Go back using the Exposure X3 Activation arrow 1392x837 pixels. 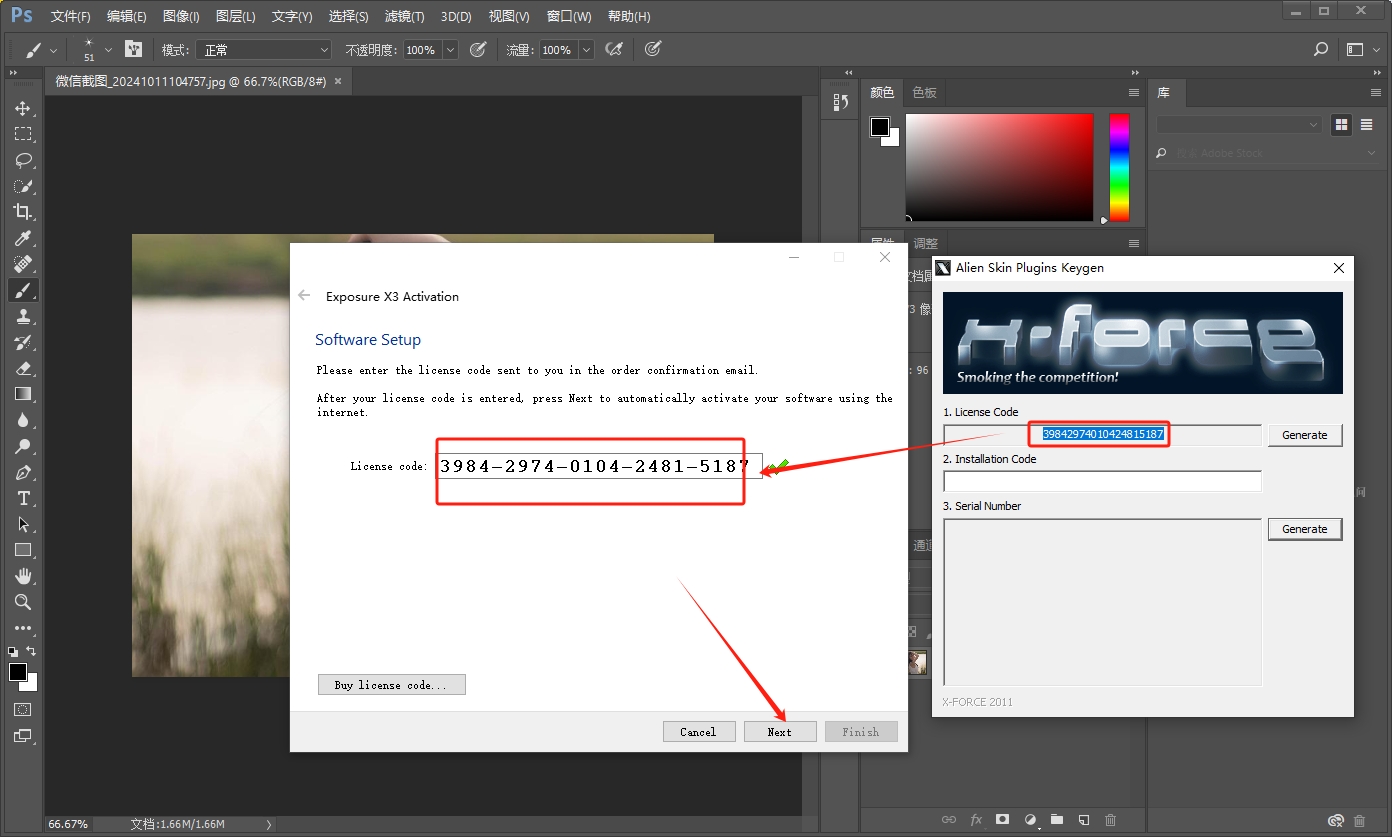(x=305, y=296)
